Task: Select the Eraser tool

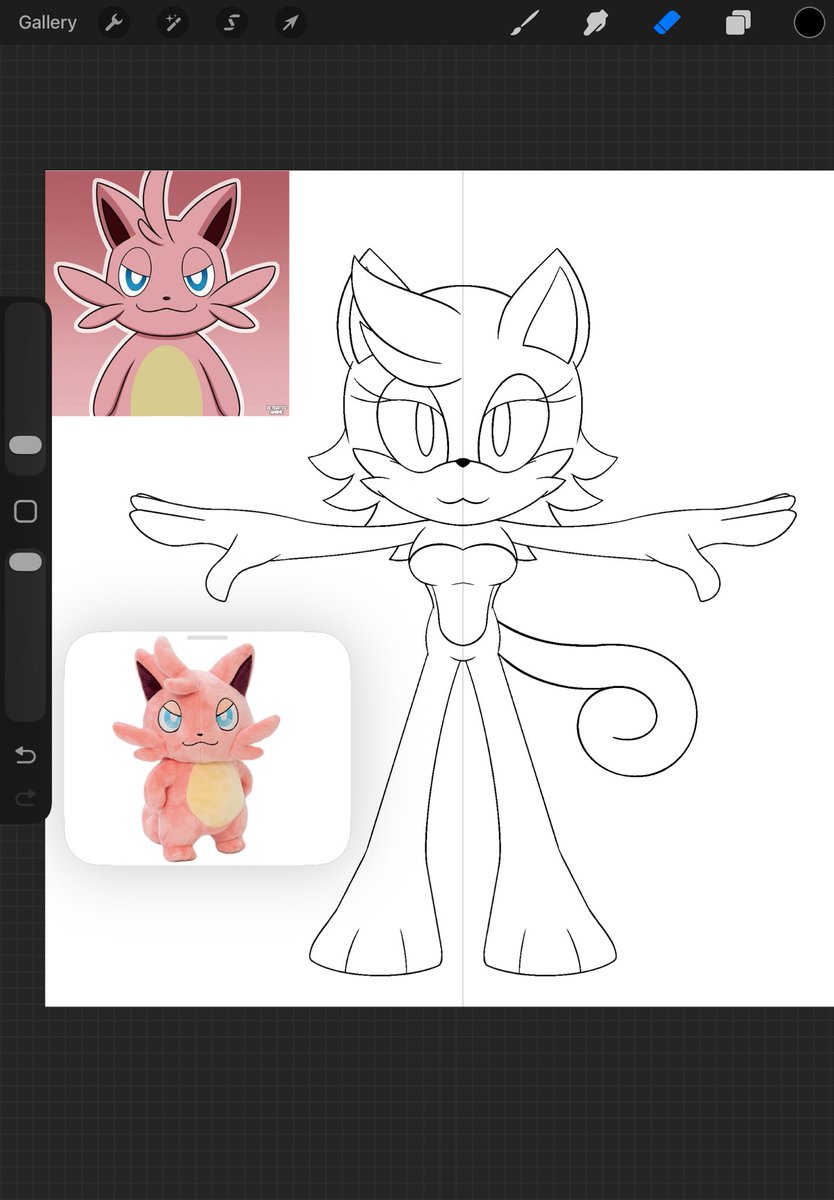Action: tap(667, 22)
